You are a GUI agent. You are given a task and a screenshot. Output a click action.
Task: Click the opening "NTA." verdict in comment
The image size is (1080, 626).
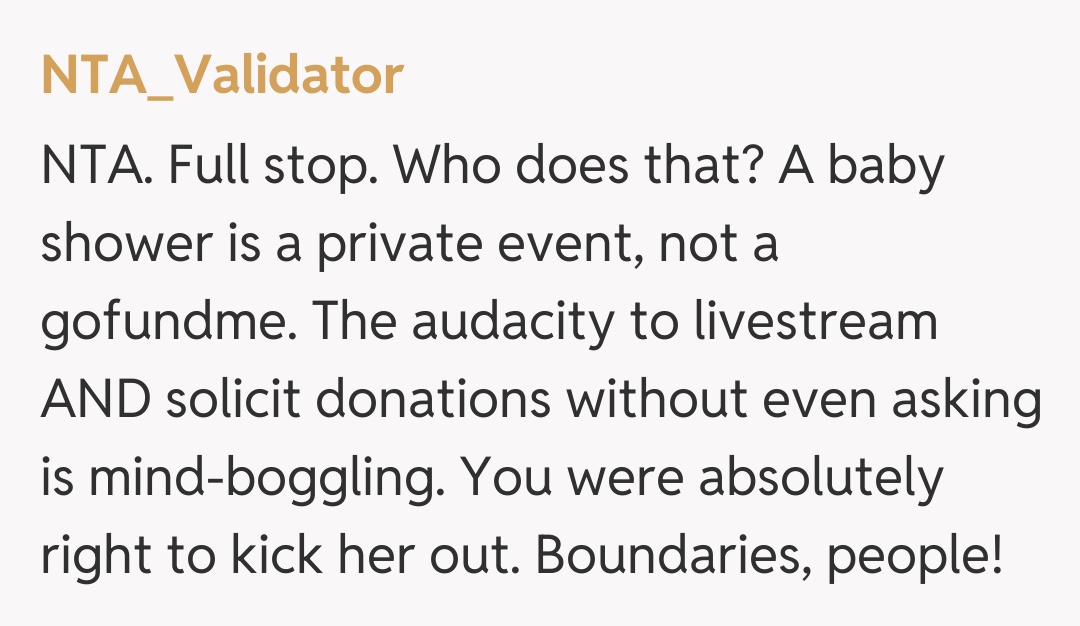tap(97, 167)
